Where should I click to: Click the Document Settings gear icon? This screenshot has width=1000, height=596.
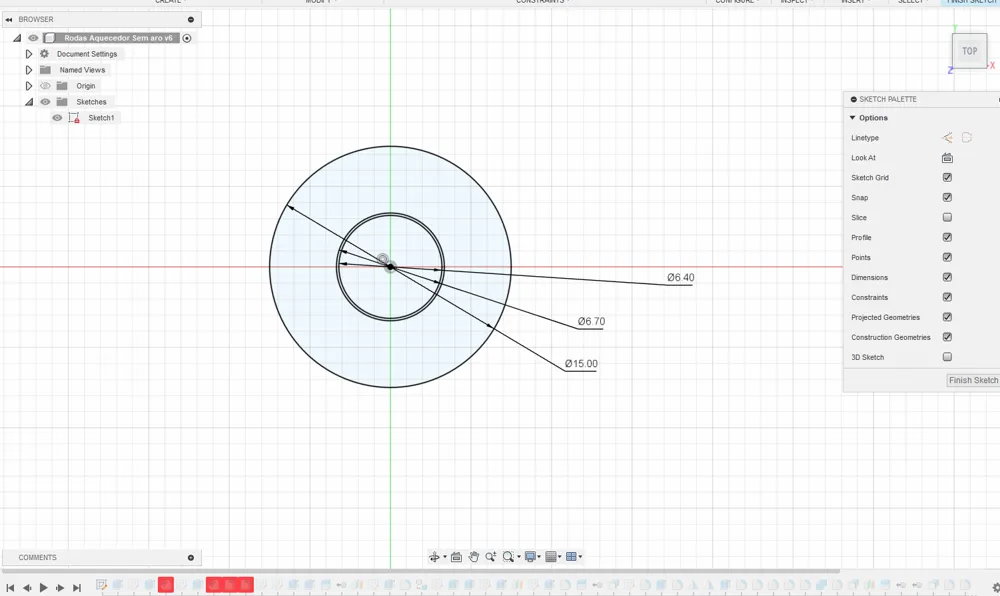pyautogui.click(x=44, y=54)
